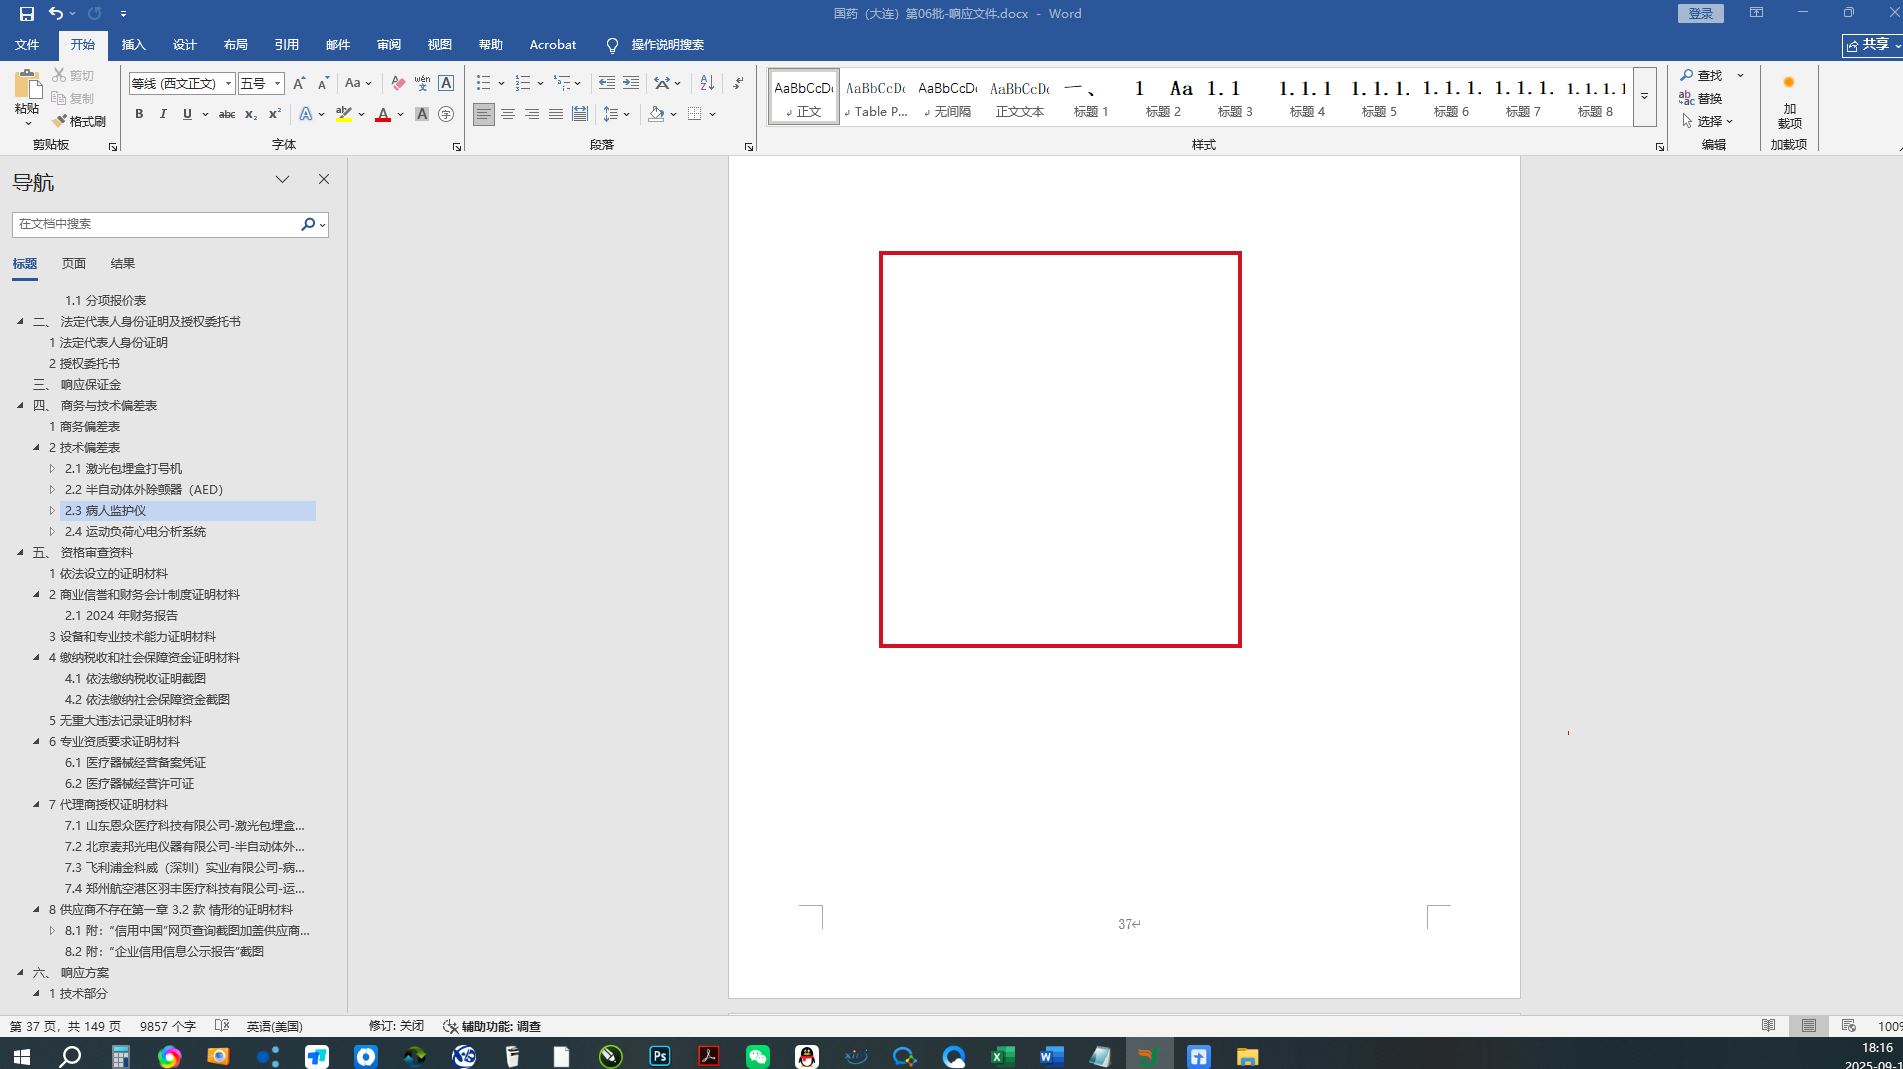Apply the 标题 1 style from the gallery
This screenshot has height=1069, width=1903.
coord(1092,97)
